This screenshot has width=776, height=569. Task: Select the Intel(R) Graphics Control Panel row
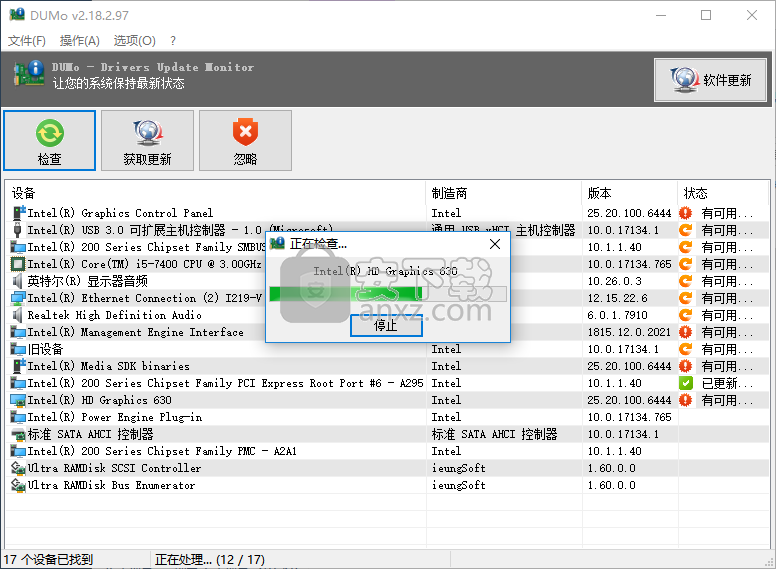click(x=387, y=213)
